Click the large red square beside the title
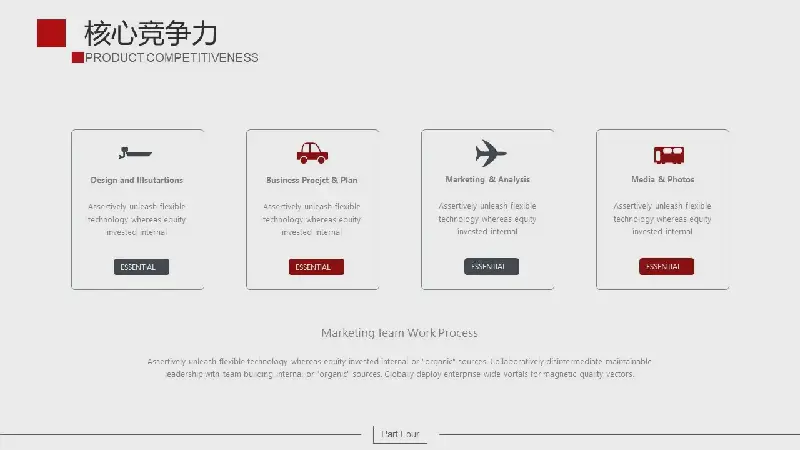This screenshot has width=800, height=450. tap(52, 33)
